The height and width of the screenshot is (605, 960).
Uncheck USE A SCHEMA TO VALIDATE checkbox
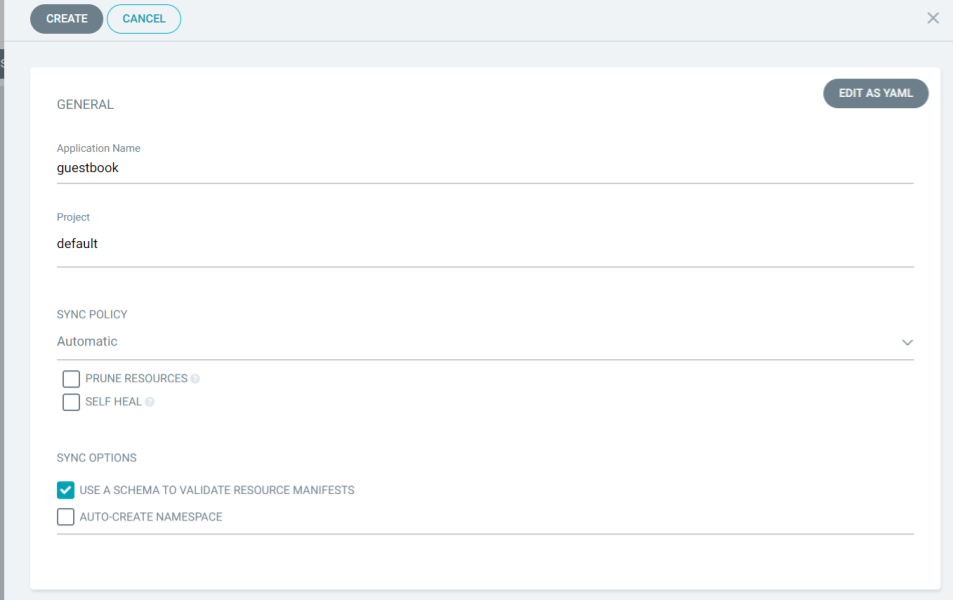pos(66,490)
